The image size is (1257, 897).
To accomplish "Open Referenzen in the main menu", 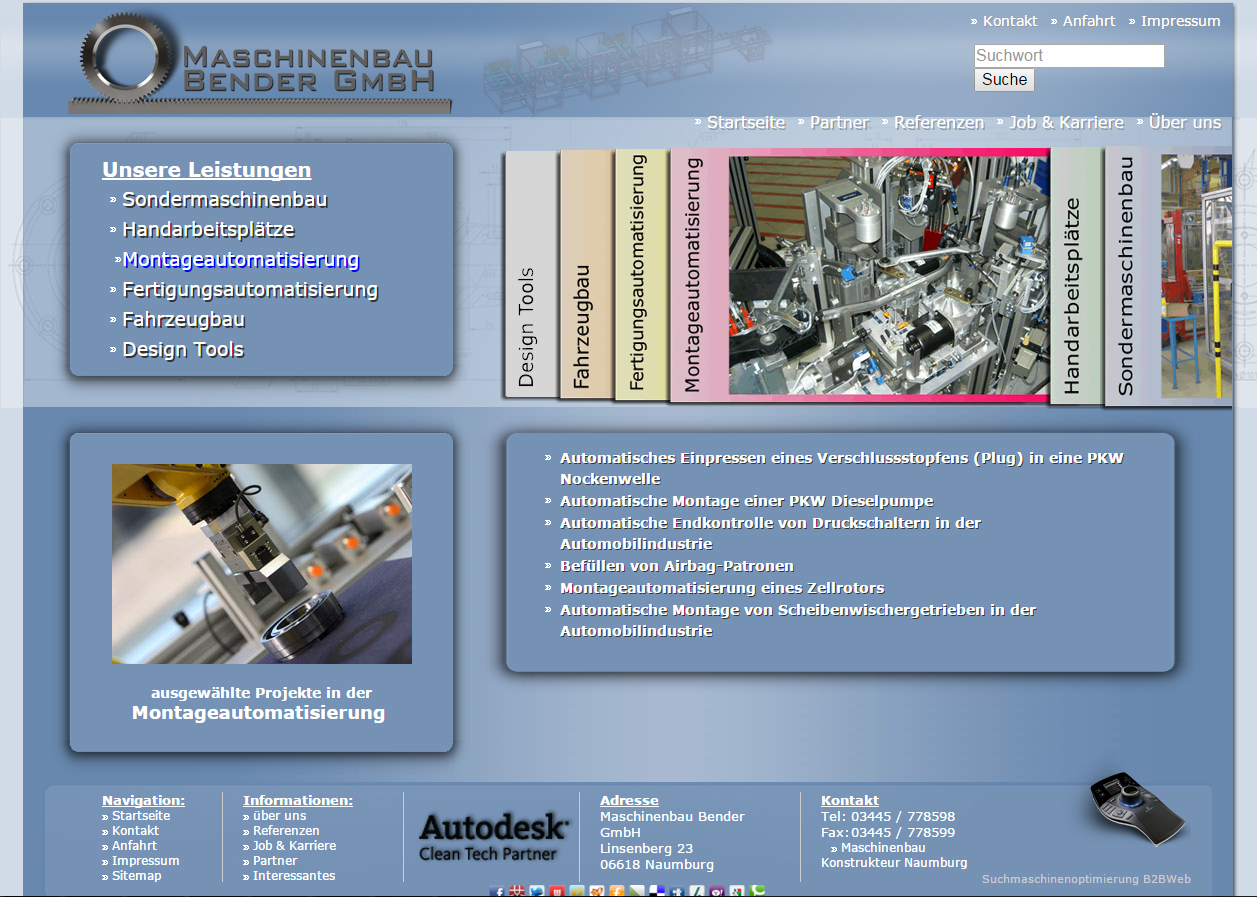I will [939, 123].
